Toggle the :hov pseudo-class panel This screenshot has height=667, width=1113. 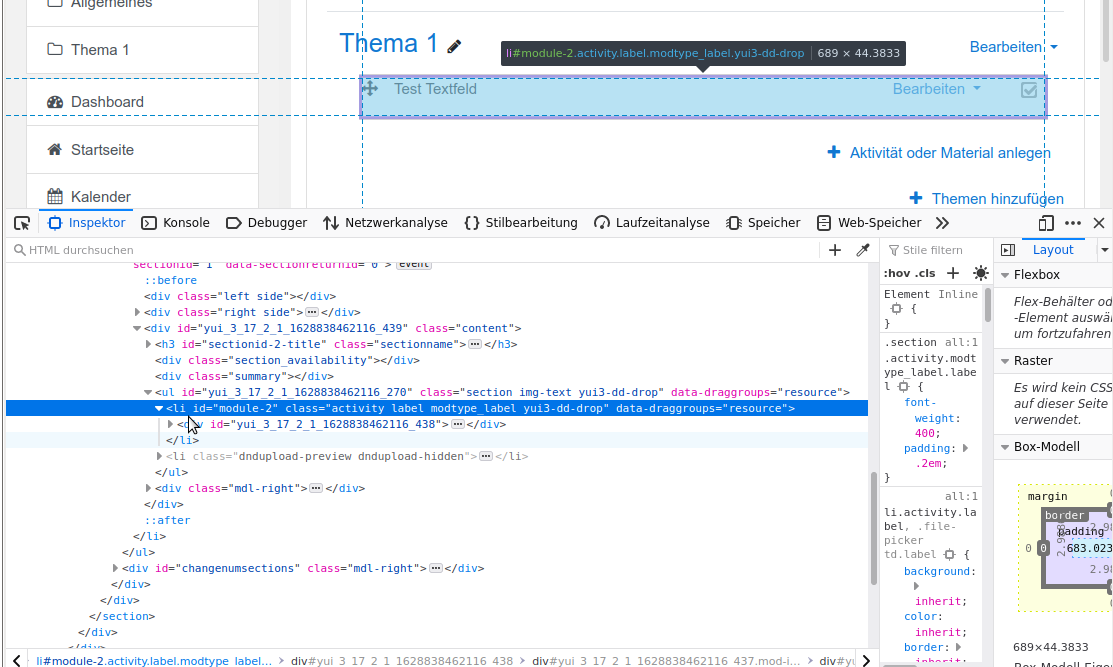coord(897,273)
